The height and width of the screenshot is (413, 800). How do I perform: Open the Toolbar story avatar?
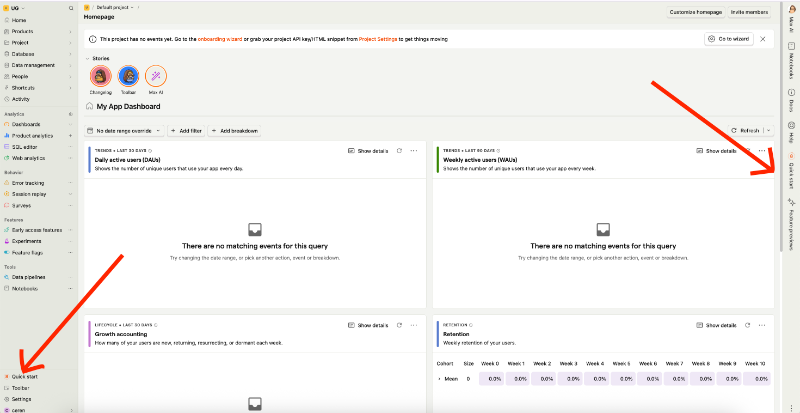[128, 77]
